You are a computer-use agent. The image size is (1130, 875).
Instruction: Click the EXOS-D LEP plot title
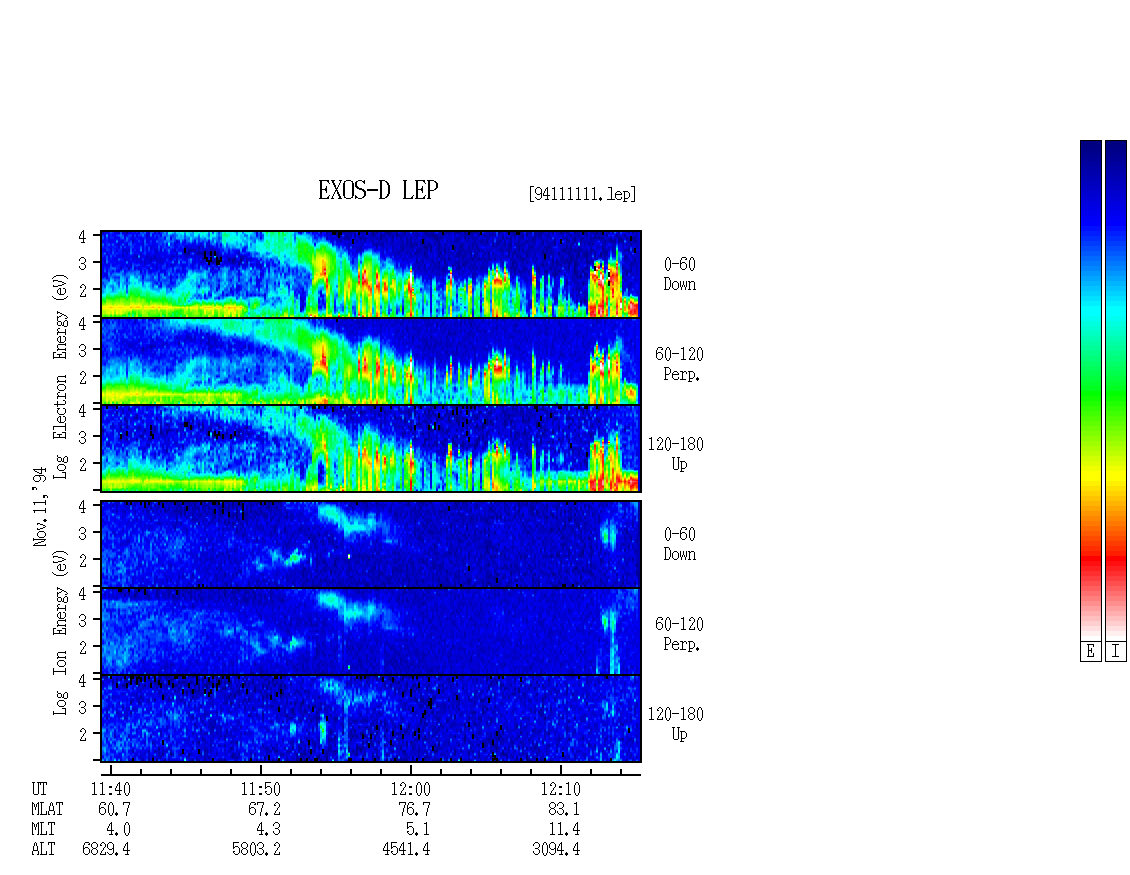tap(378, 190)
